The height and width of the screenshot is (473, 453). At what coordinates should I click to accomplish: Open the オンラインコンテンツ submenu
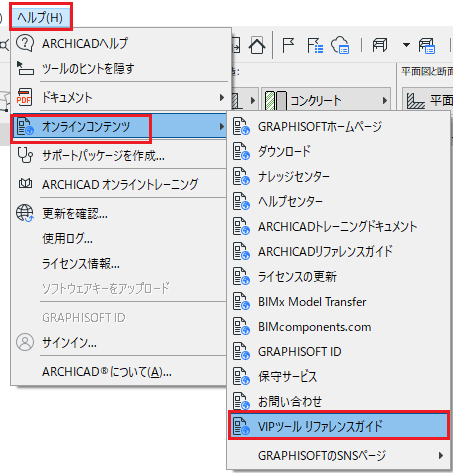(x=120, y=127)
